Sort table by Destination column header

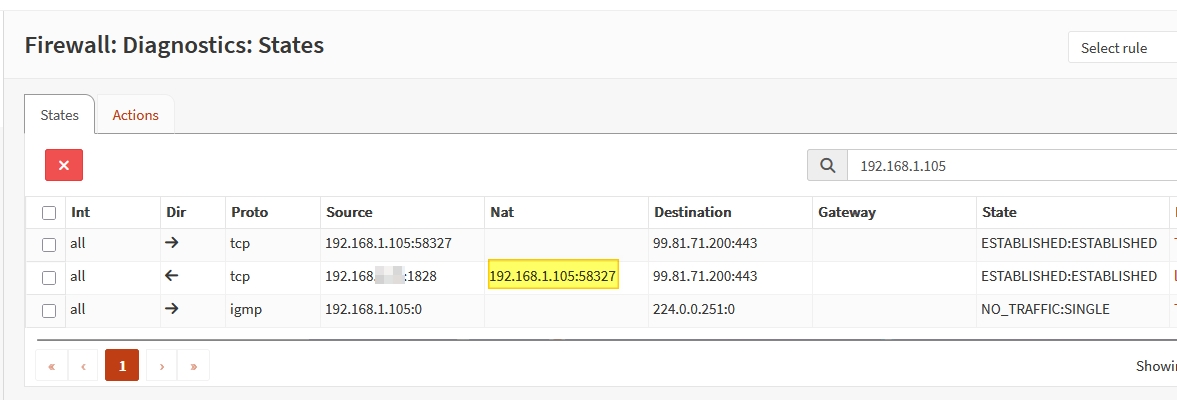tap(692, 212)
